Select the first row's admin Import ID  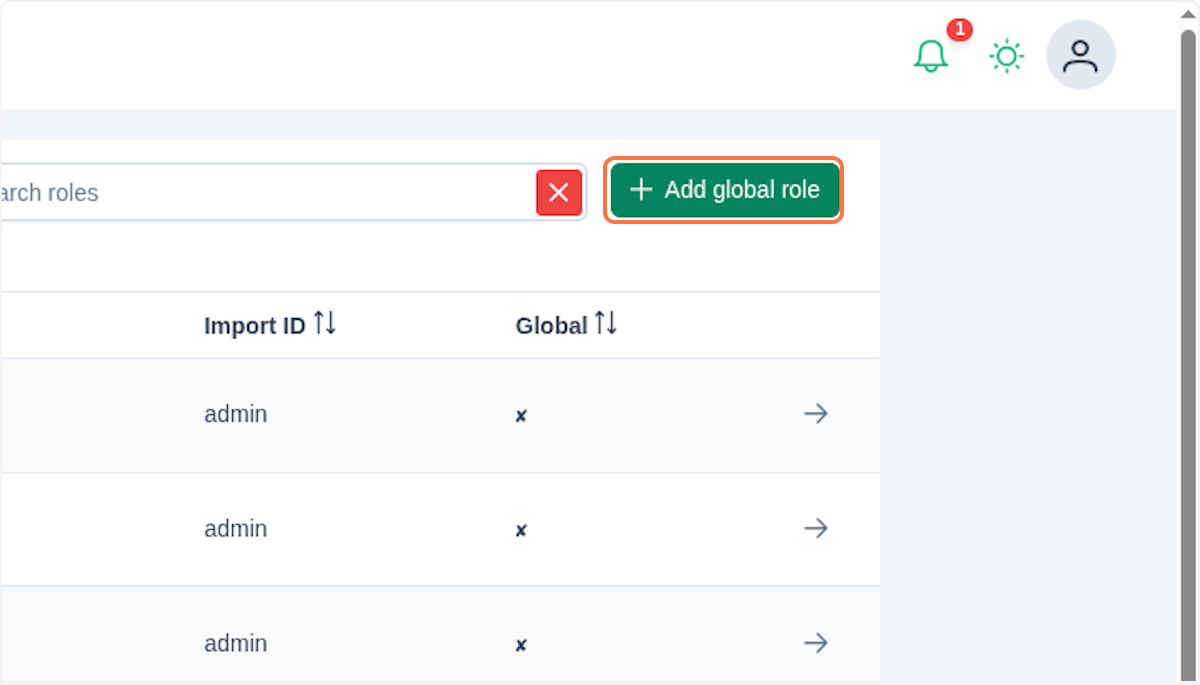(235, 414)
